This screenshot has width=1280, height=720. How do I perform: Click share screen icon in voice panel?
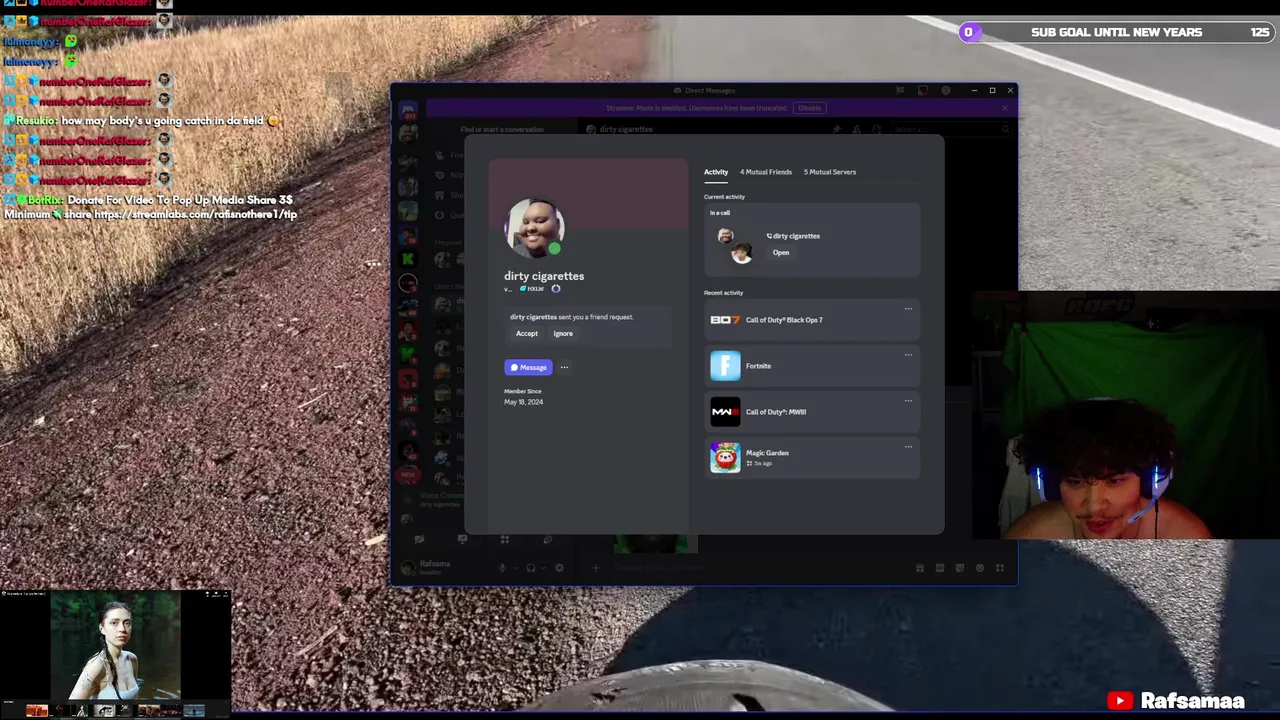coord(462,539)
